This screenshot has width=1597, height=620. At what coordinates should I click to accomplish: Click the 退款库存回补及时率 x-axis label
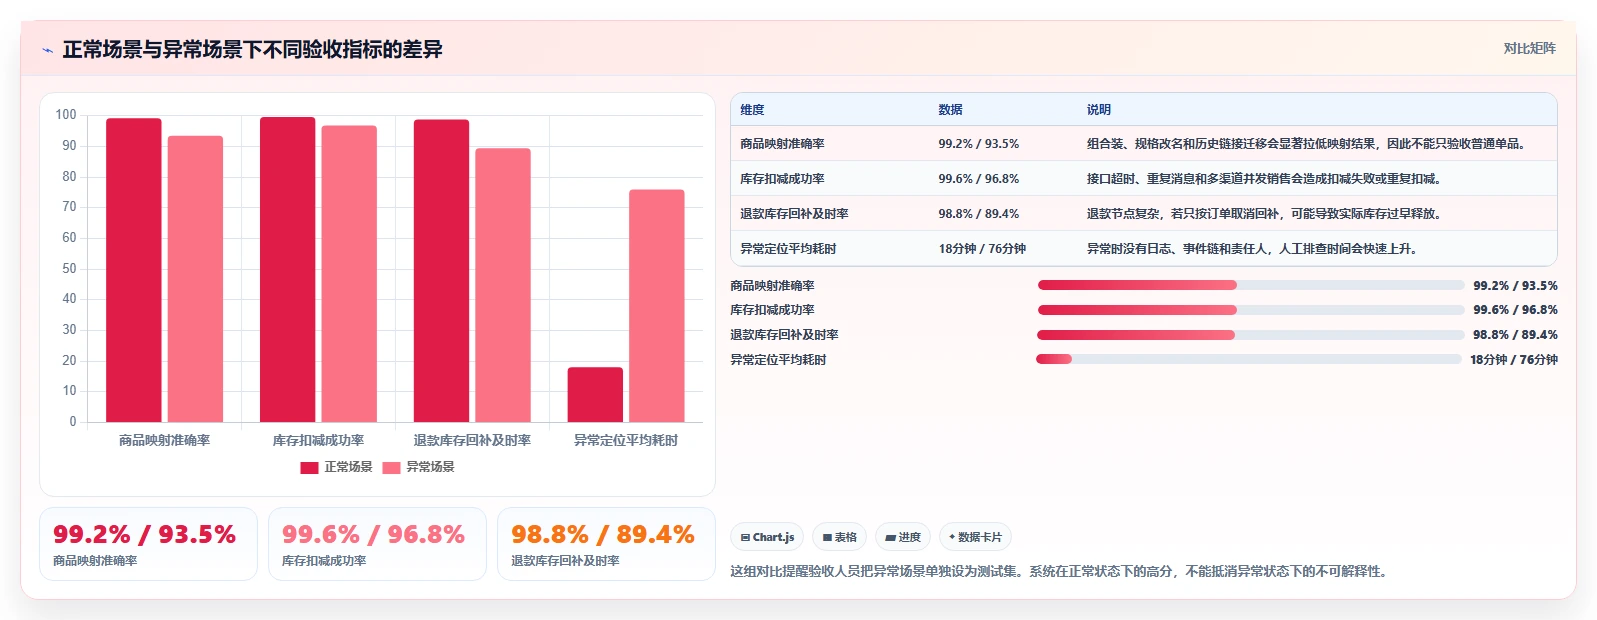point(472,440)
